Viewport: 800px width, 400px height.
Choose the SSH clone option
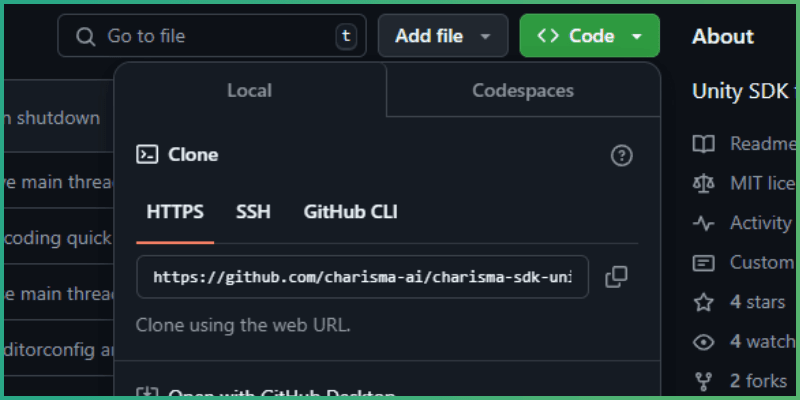pyautogui.click(x=253, y=212)
